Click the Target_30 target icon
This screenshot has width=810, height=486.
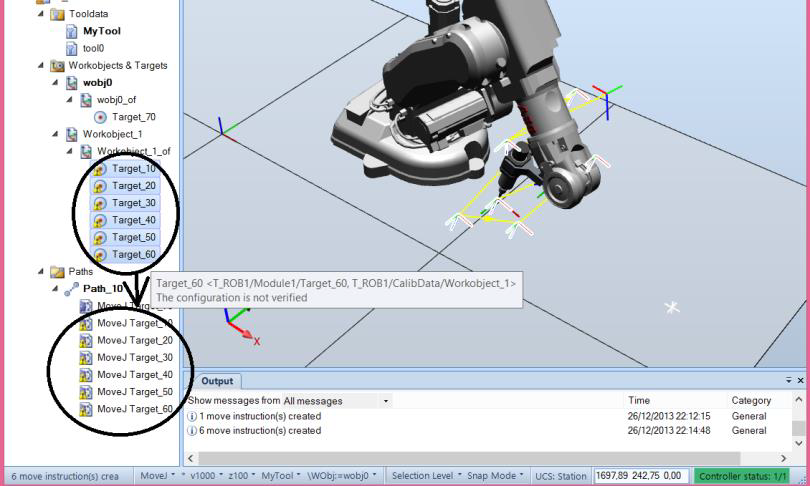(x=100, y=203)
